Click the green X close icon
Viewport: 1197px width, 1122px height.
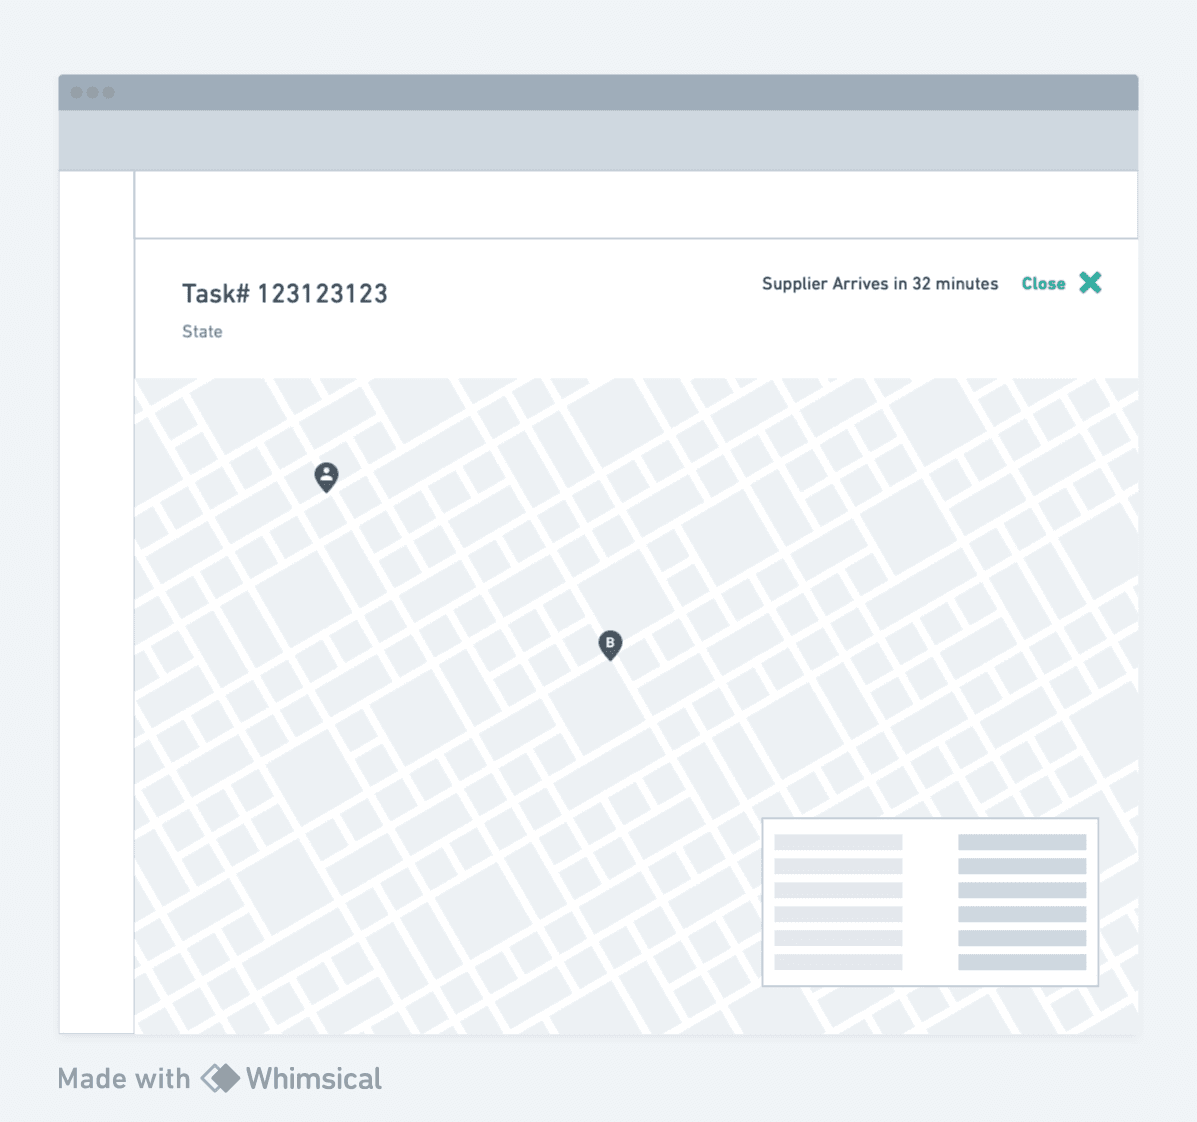[1090, 283]
